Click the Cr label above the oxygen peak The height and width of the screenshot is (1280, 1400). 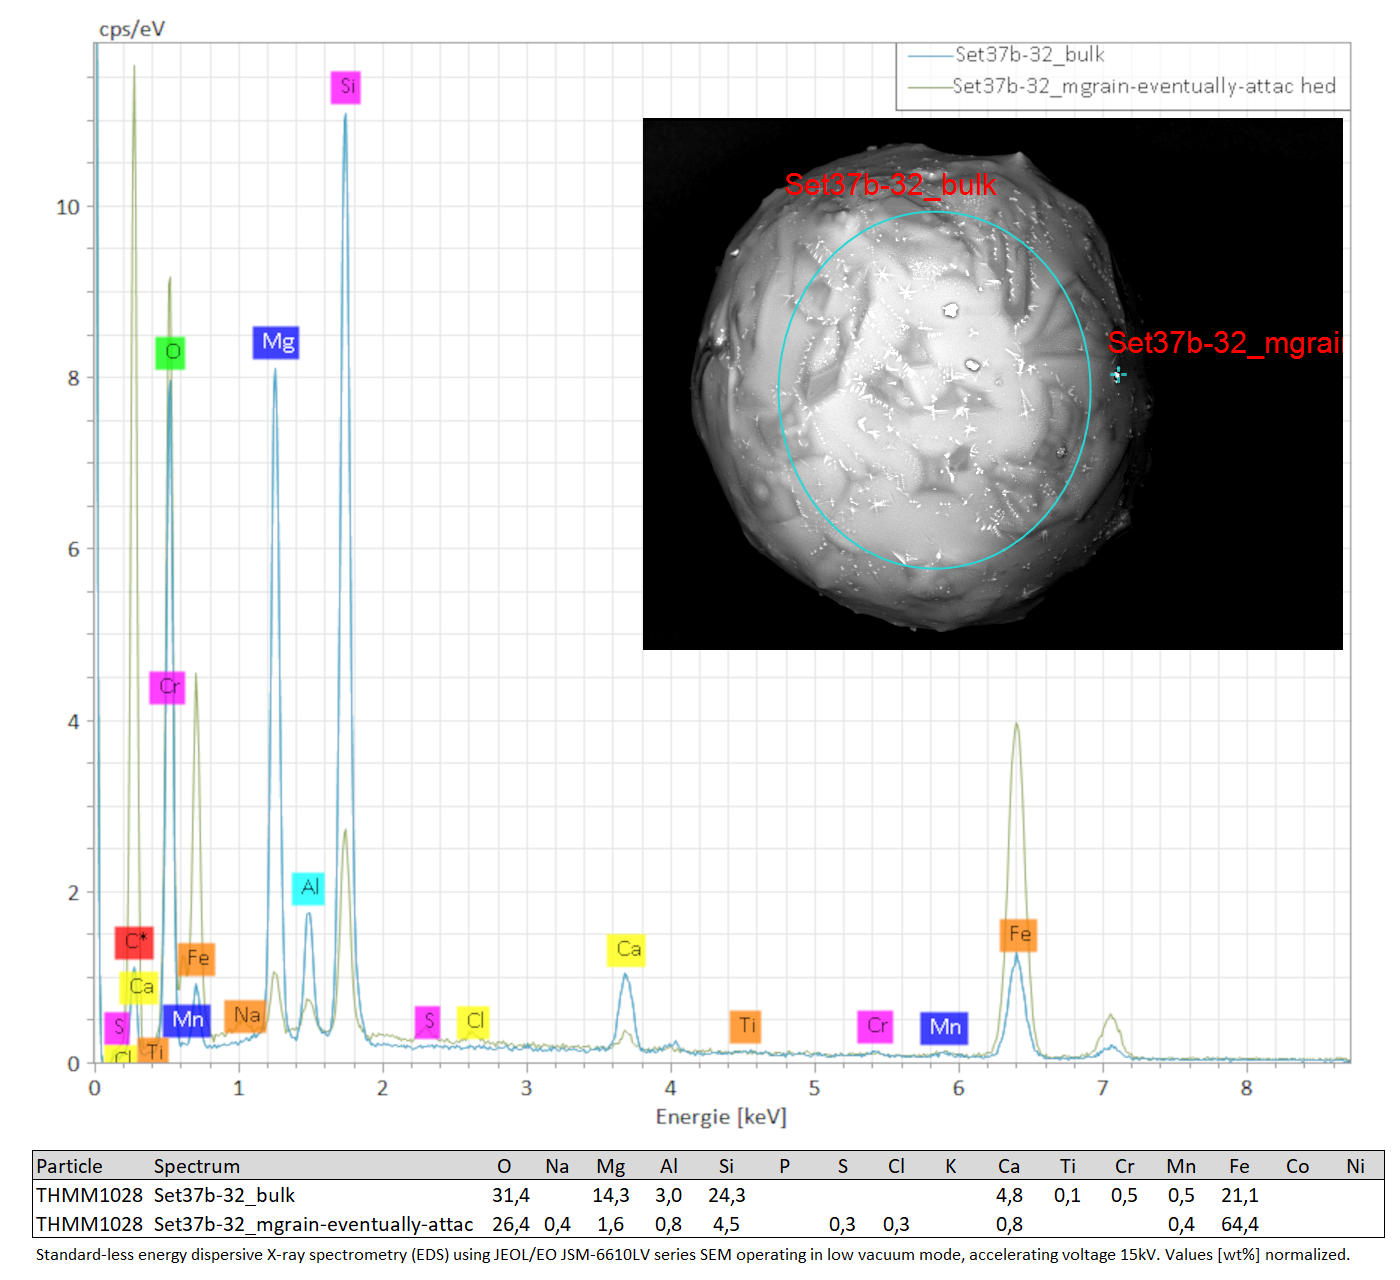coord(168,687)
